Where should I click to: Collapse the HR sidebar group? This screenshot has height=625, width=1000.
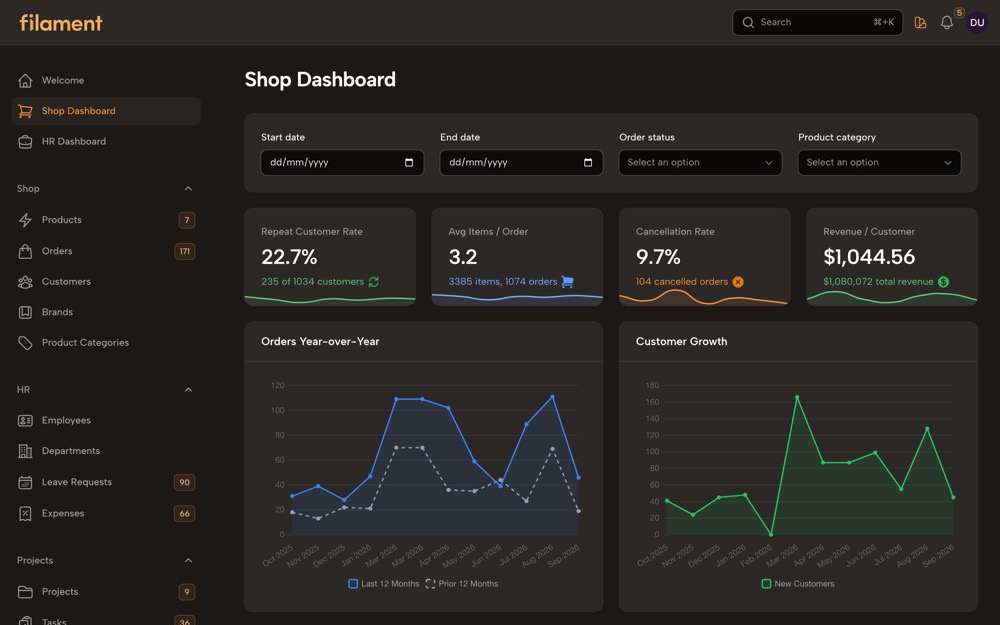coord(188,390)
